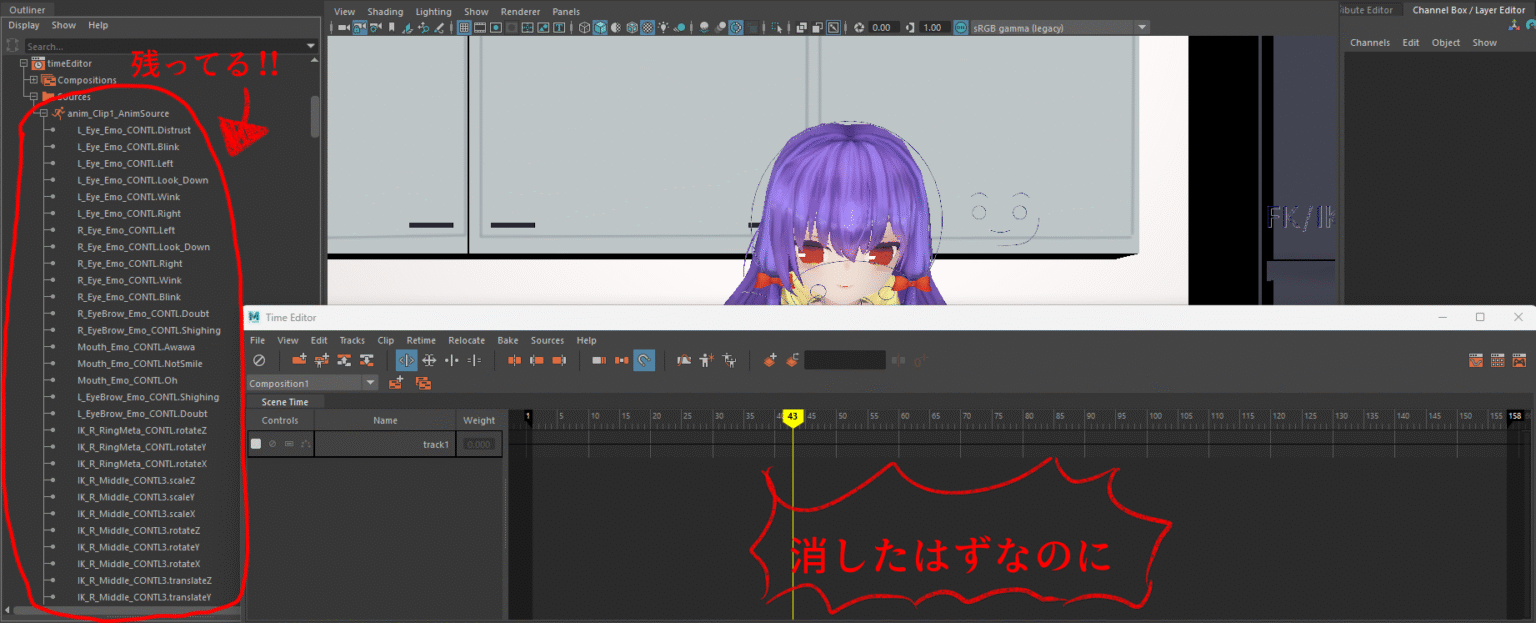The image size is (1536, 623).
Task: Open the Composition1 dropdown in Time Editor
Action: coord(369,382)
